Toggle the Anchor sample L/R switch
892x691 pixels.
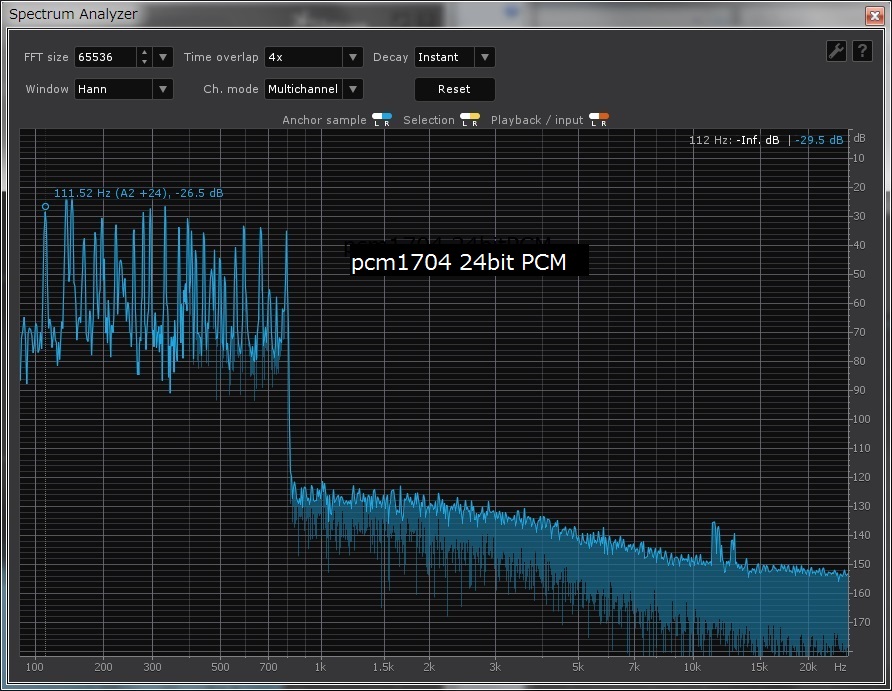click(382, 119)
